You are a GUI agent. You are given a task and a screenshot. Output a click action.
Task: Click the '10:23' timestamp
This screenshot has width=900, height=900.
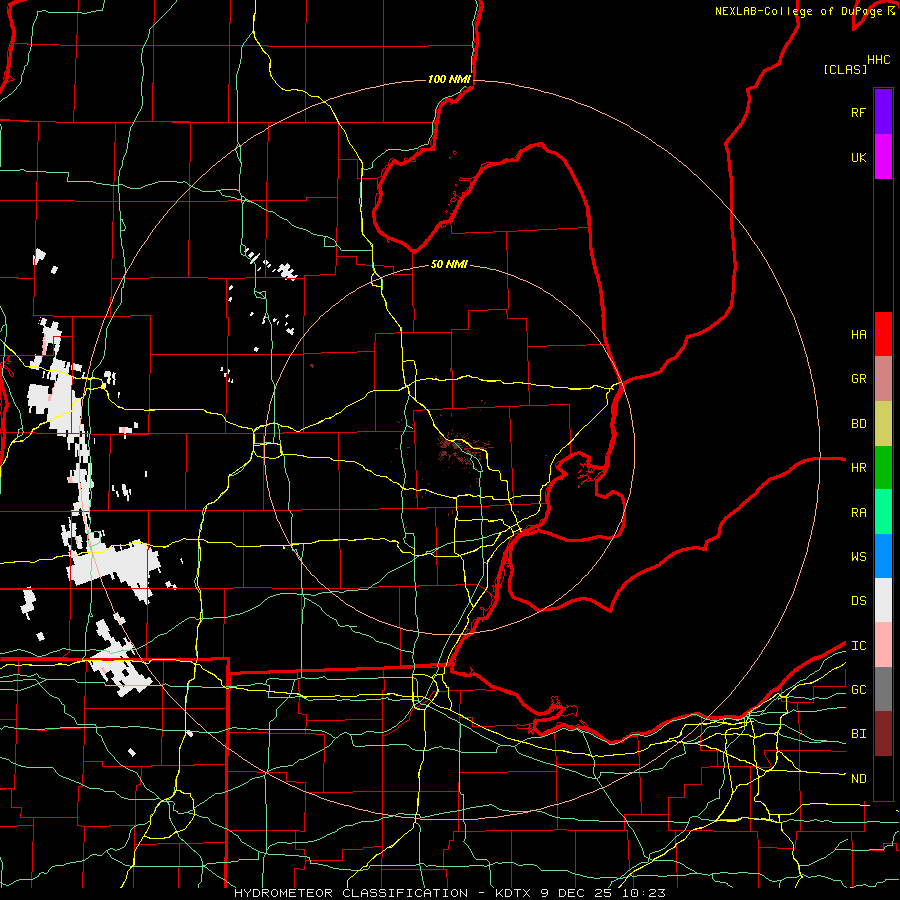[x=642, y=893]
